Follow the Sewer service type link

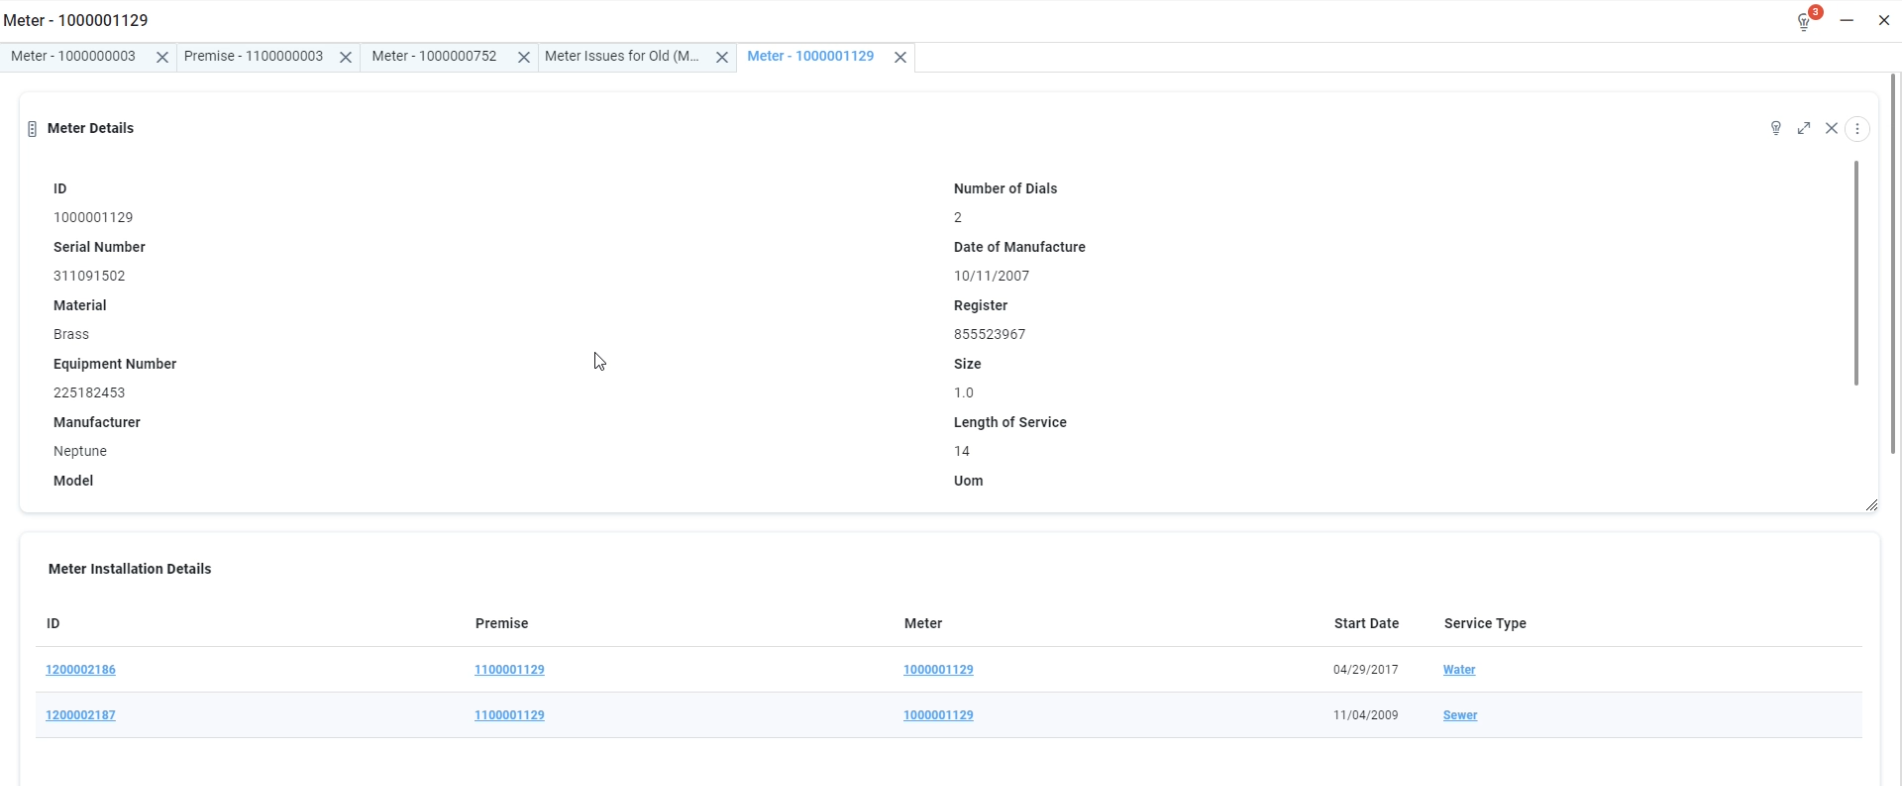pos(1460,715)
